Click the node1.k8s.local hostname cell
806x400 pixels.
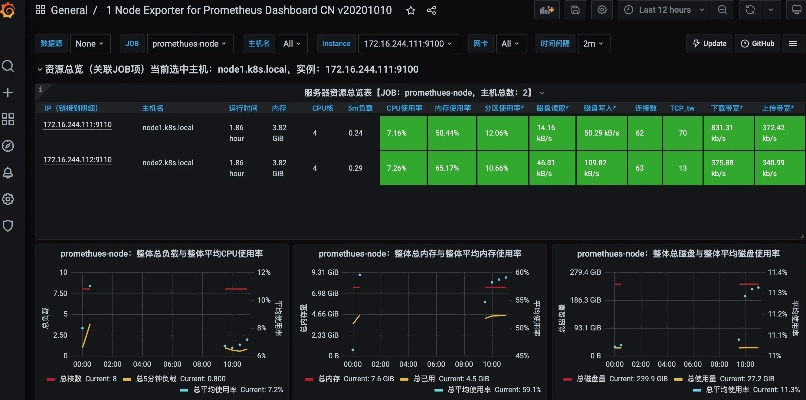click(x=168, y=128)
